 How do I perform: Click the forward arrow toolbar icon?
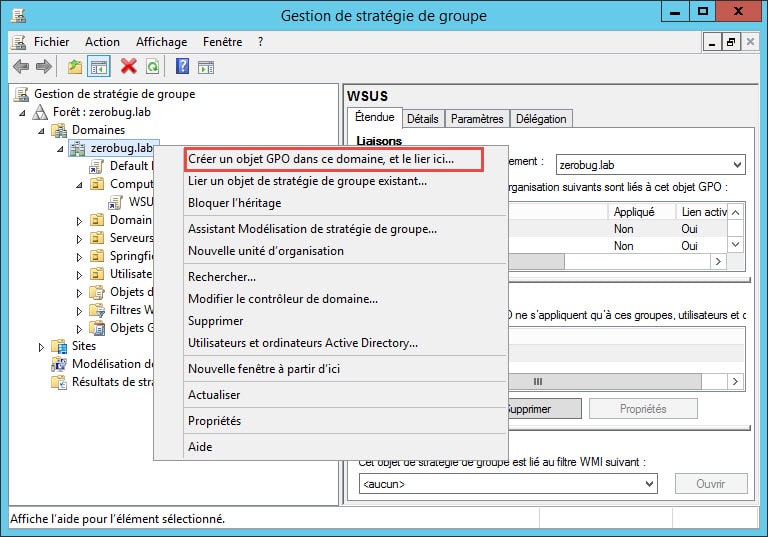tap(43, 67)
